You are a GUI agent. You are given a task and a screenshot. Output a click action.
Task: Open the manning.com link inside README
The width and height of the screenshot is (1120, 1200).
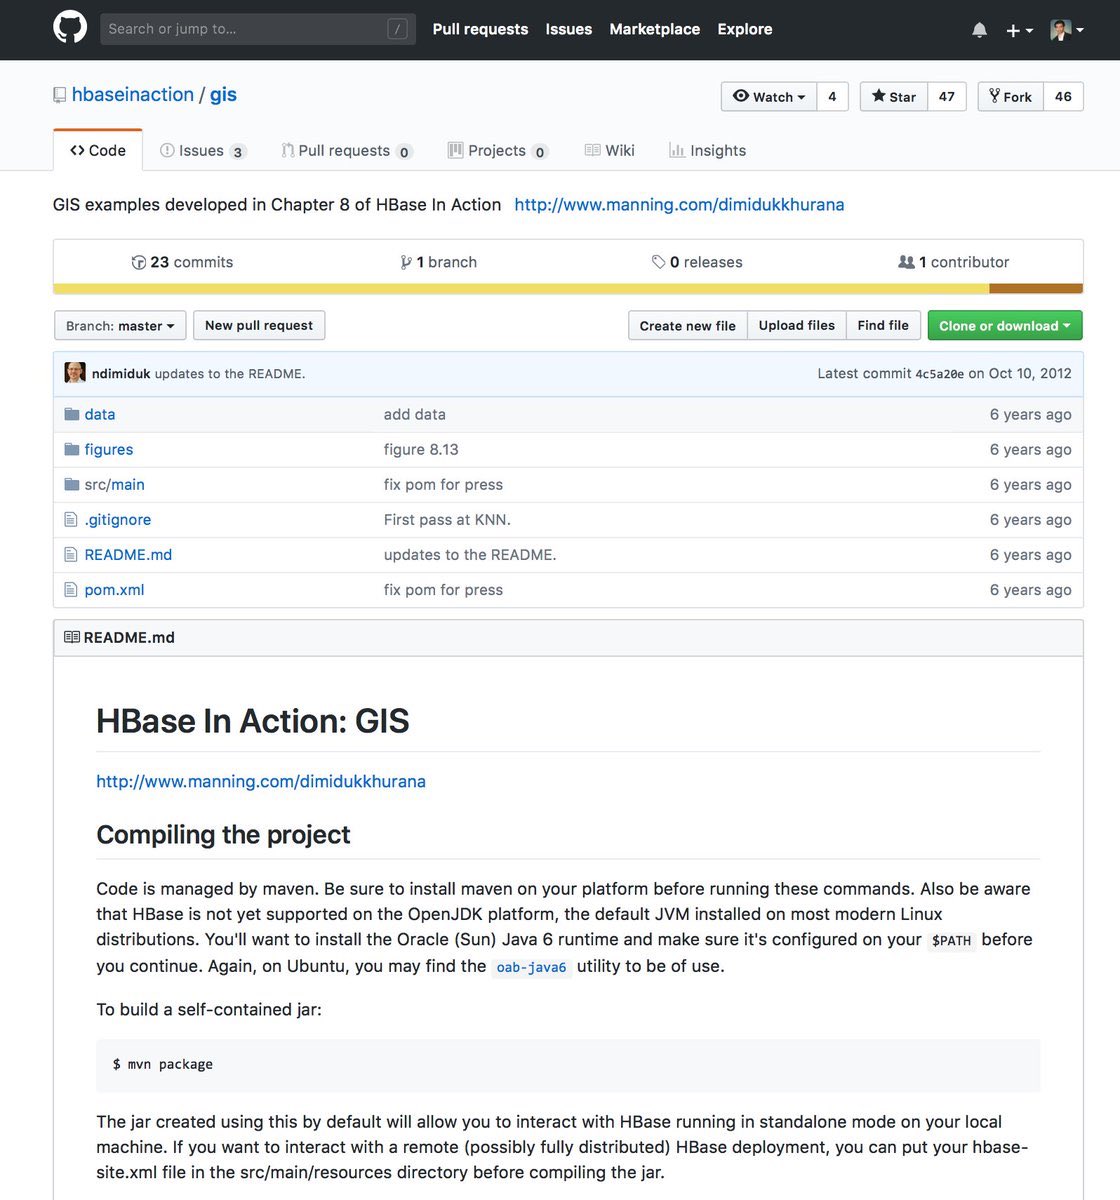pyautogui.click(x=261, y=781)
